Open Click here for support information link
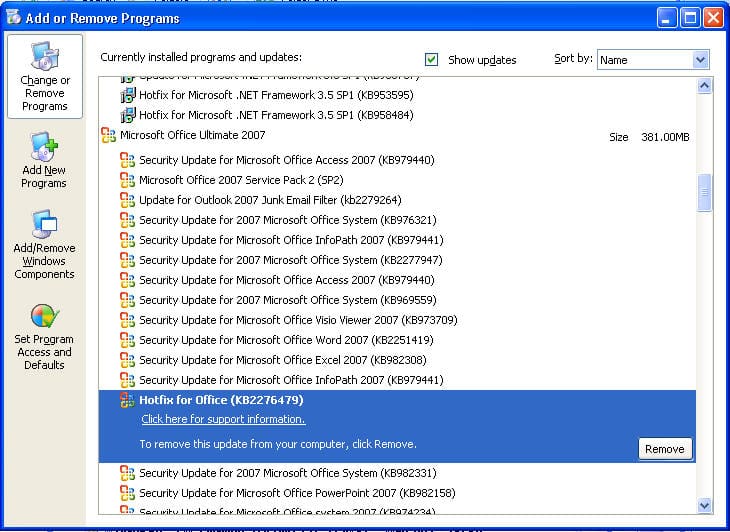The width and height of the screenshot is (730, 532). coord(223,419)
